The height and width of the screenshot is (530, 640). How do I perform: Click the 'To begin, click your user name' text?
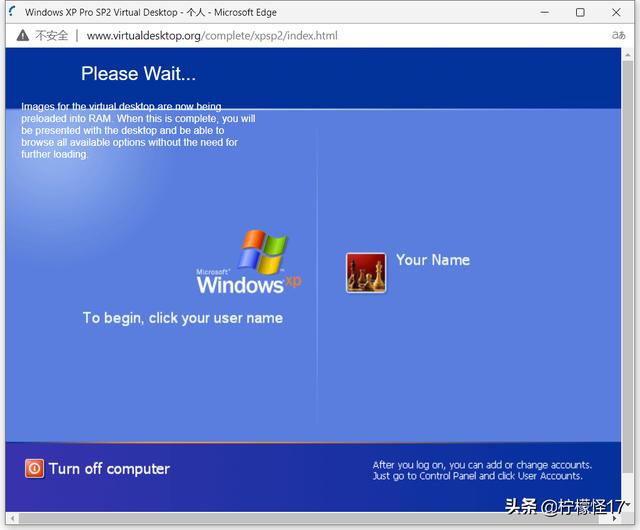(x=182, y=318)
